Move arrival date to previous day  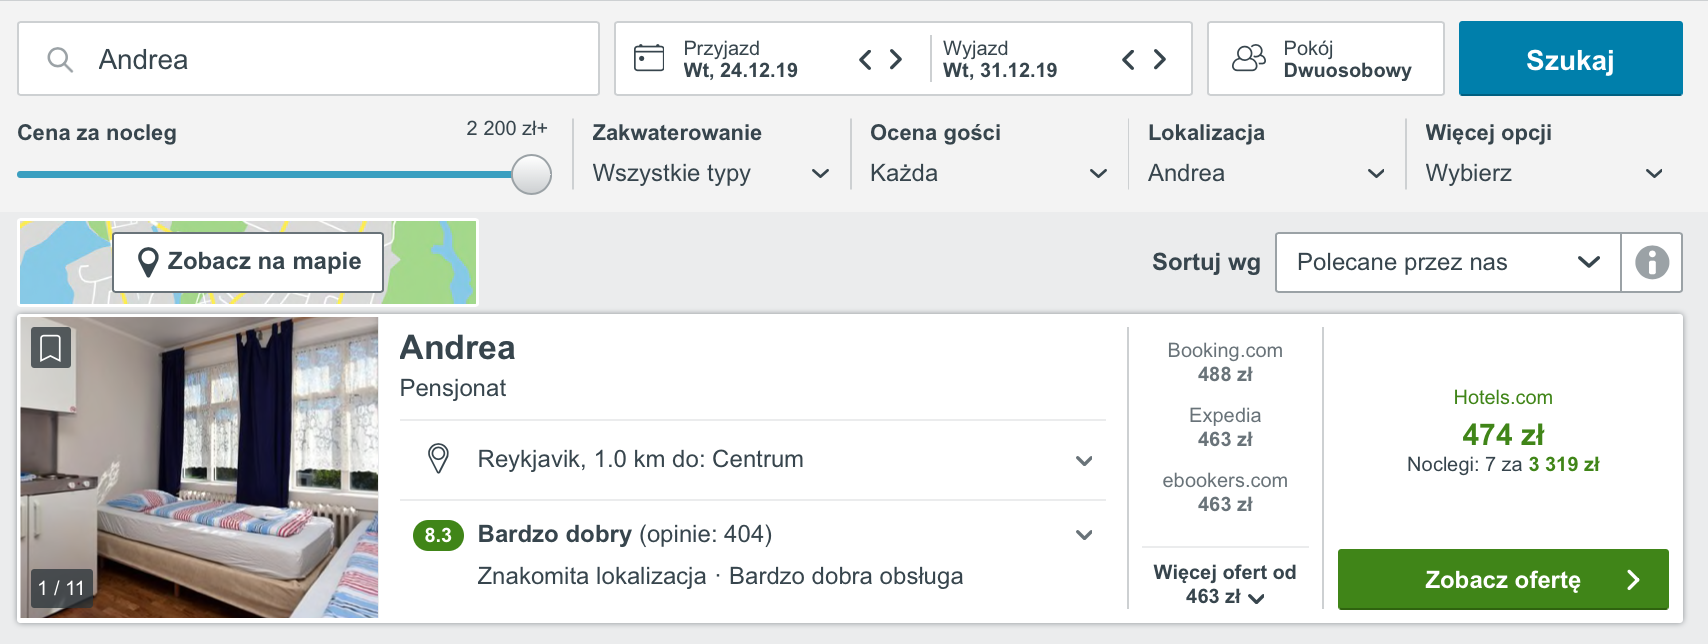865,60
